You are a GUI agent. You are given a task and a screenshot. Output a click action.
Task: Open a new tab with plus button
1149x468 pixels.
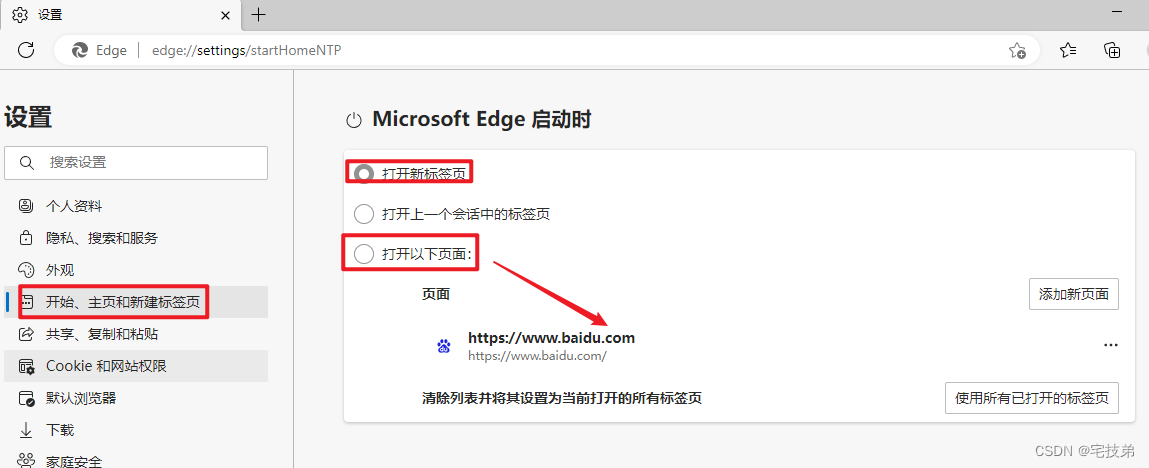[x=258, y=14]
